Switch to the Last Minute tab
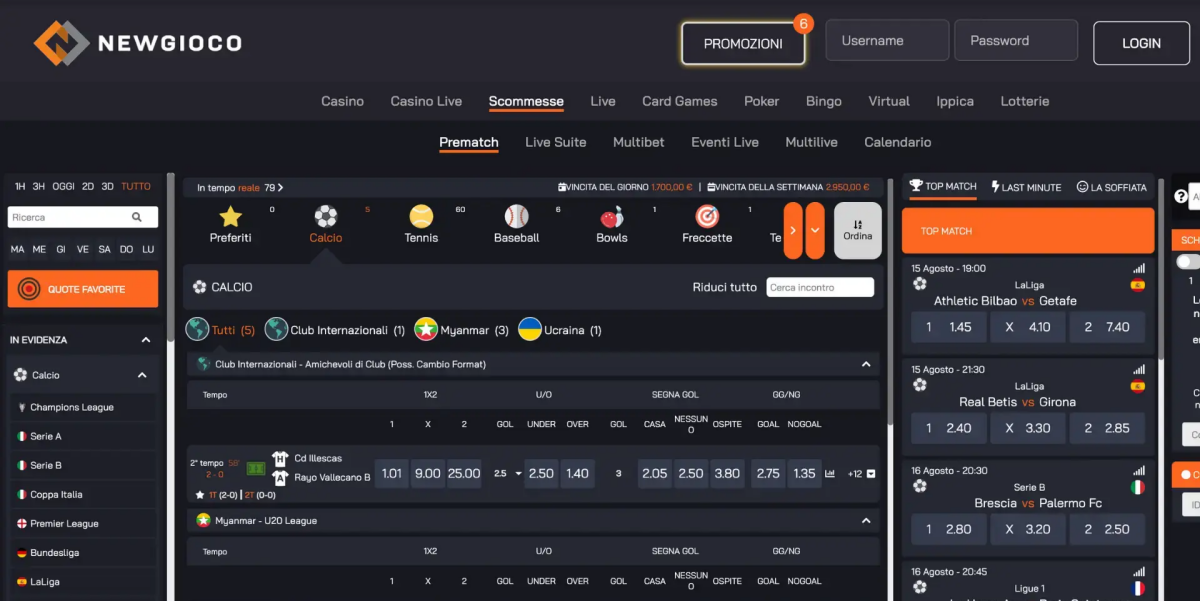Viewport: 1200px width, 601px height. tap(1026, 187)
